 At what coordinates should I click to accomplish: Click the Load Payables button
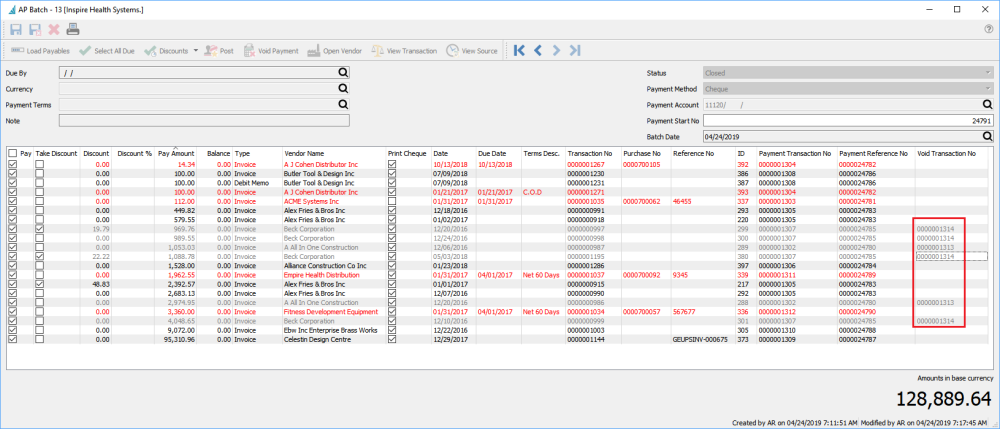40,50
